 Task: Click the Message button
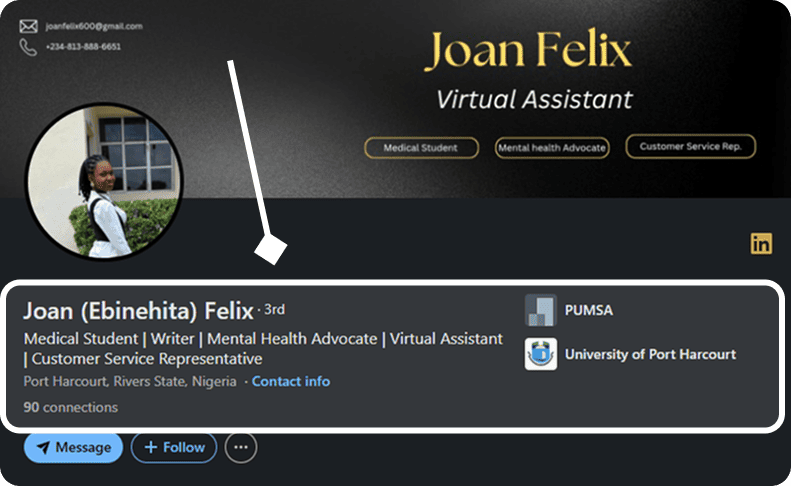tap(74, 447)
